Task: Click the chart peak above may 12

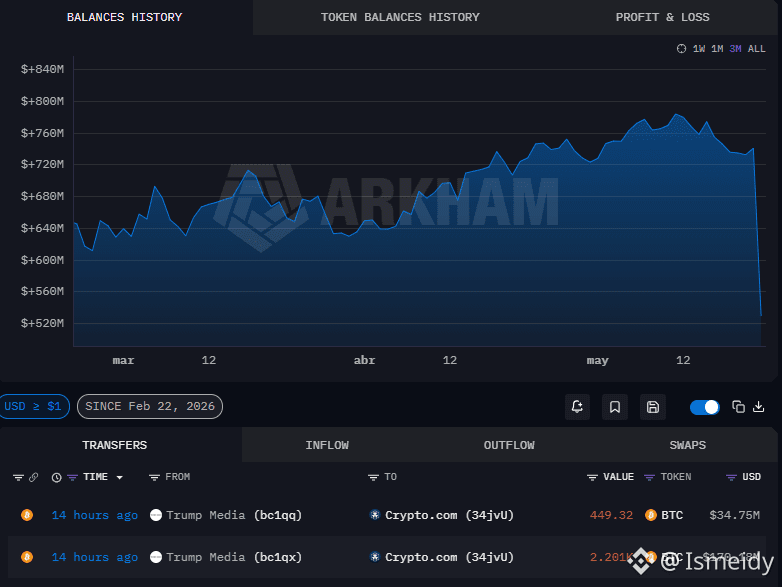Action: (x=676, y=115)
